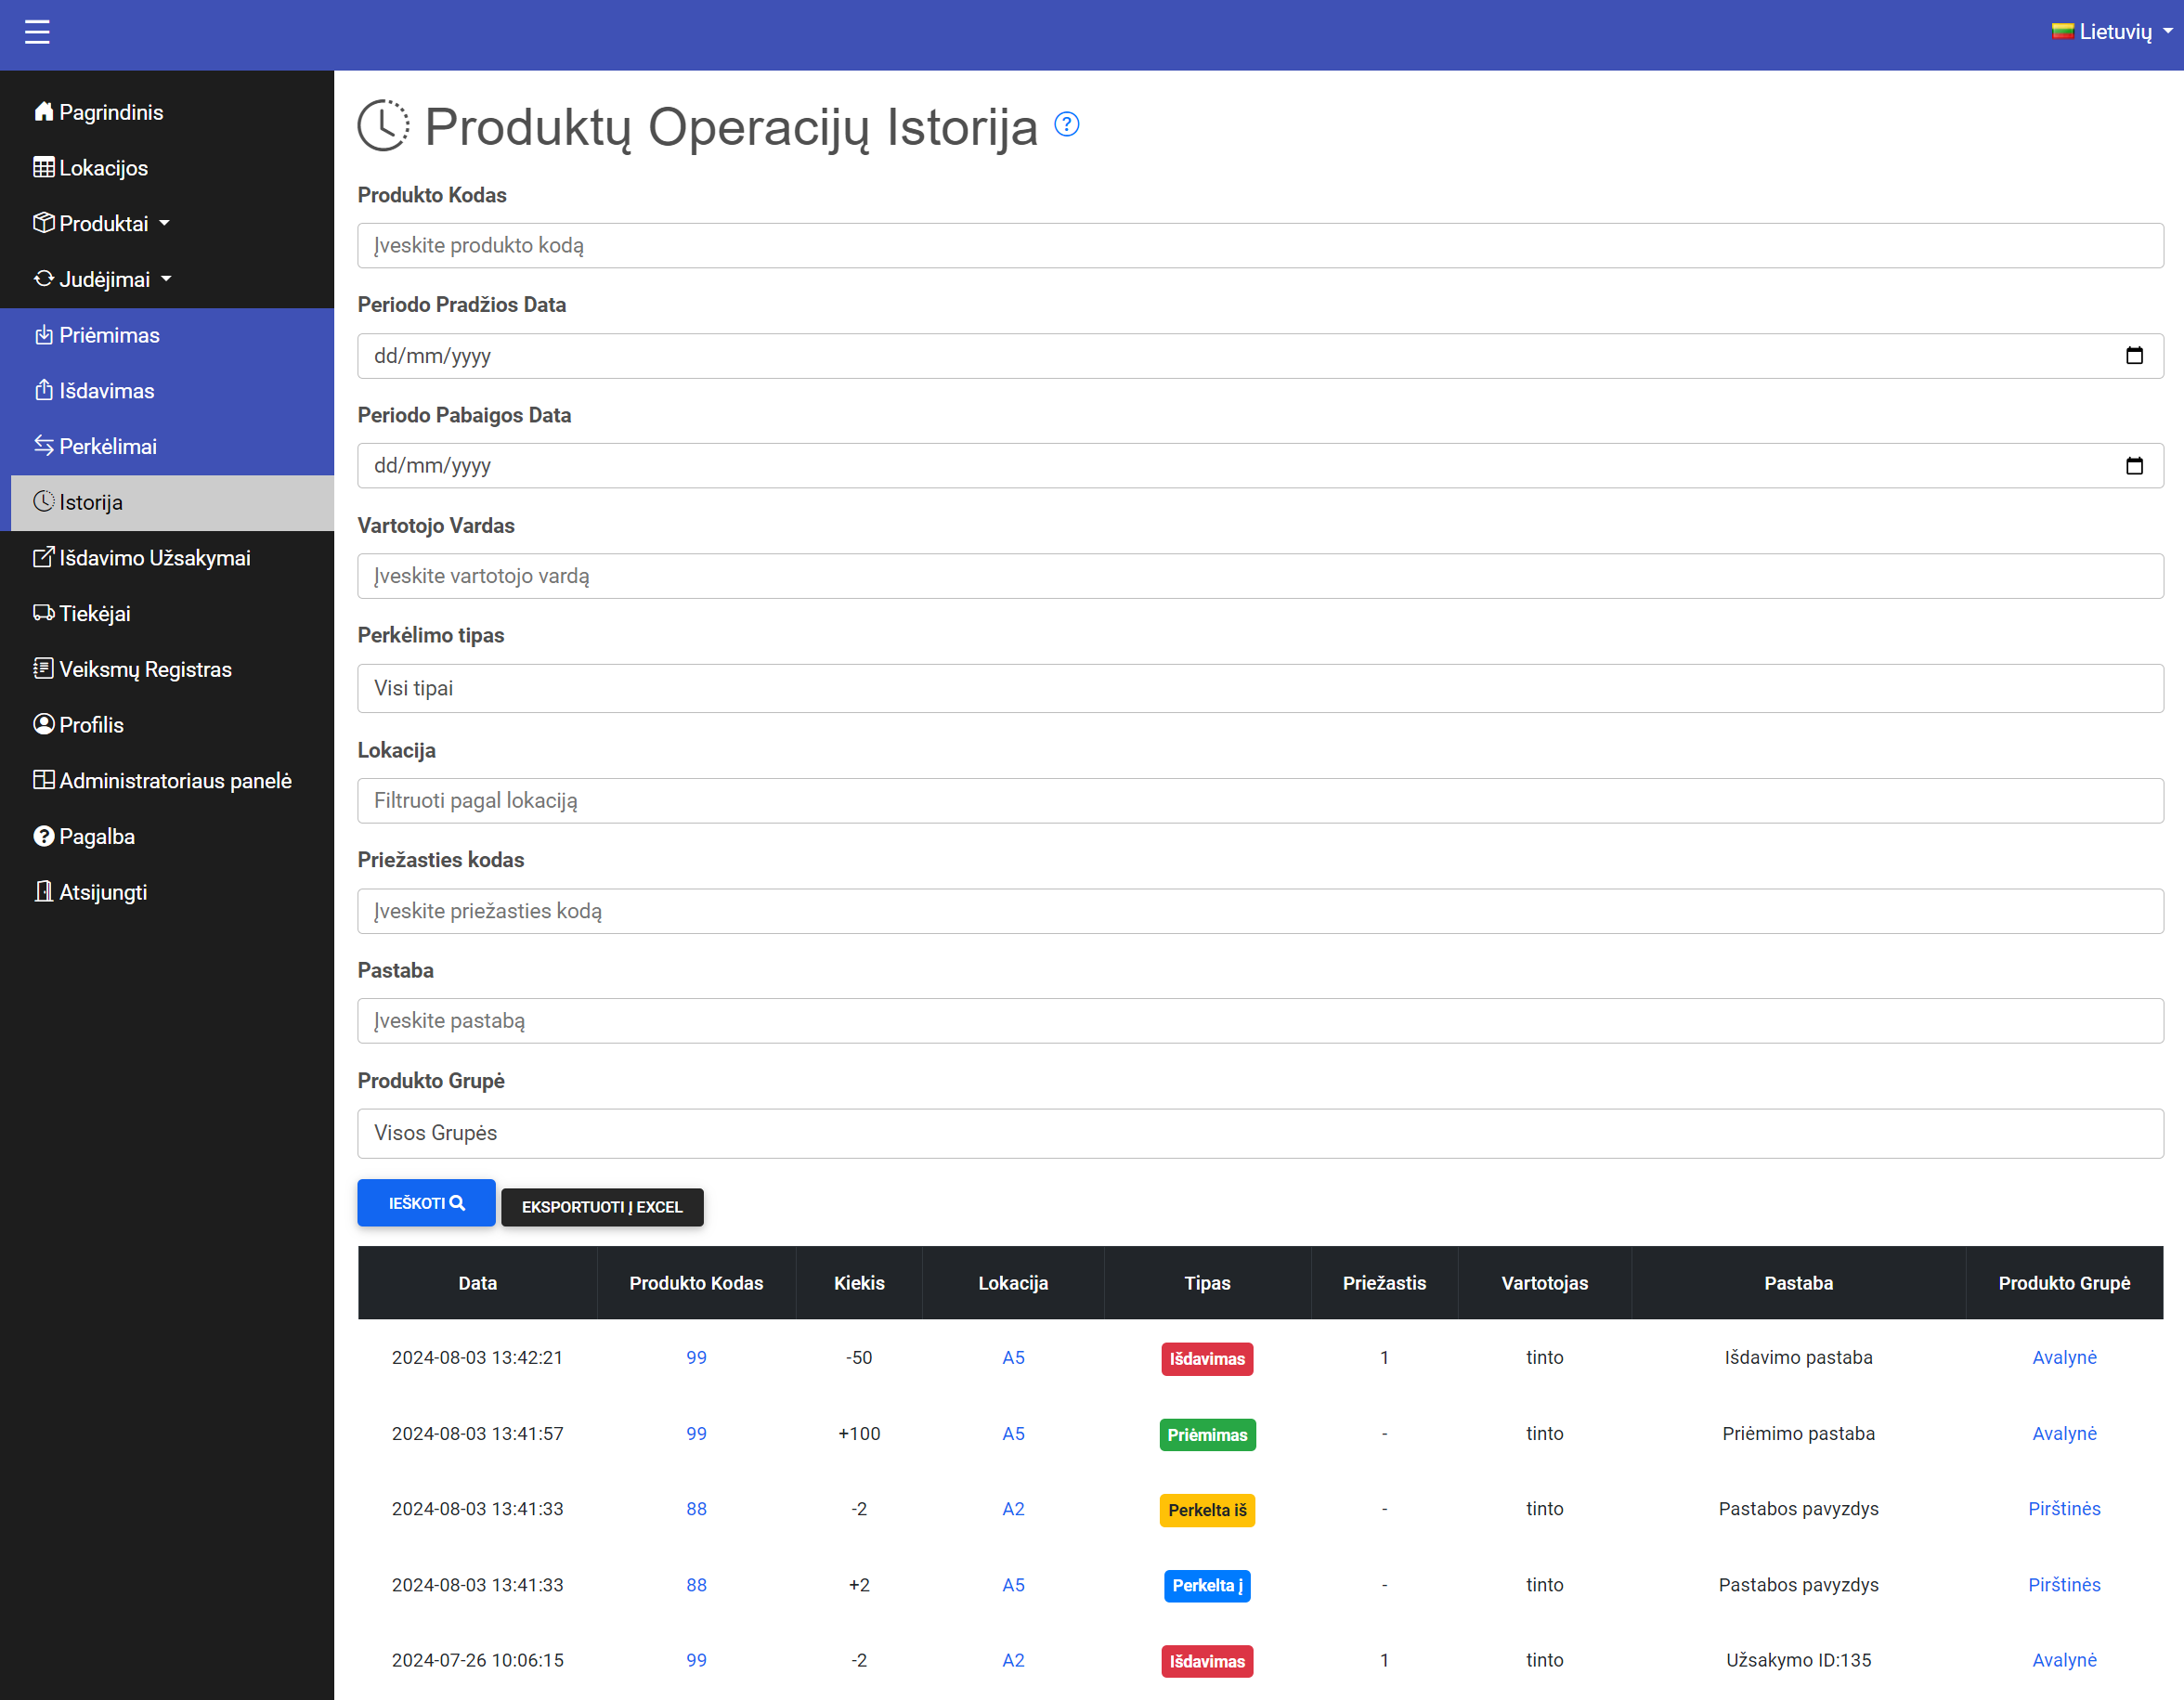Go to Priėmimas in sidebar
The width and height of the screenshot is (2184, 1700).
109,335
